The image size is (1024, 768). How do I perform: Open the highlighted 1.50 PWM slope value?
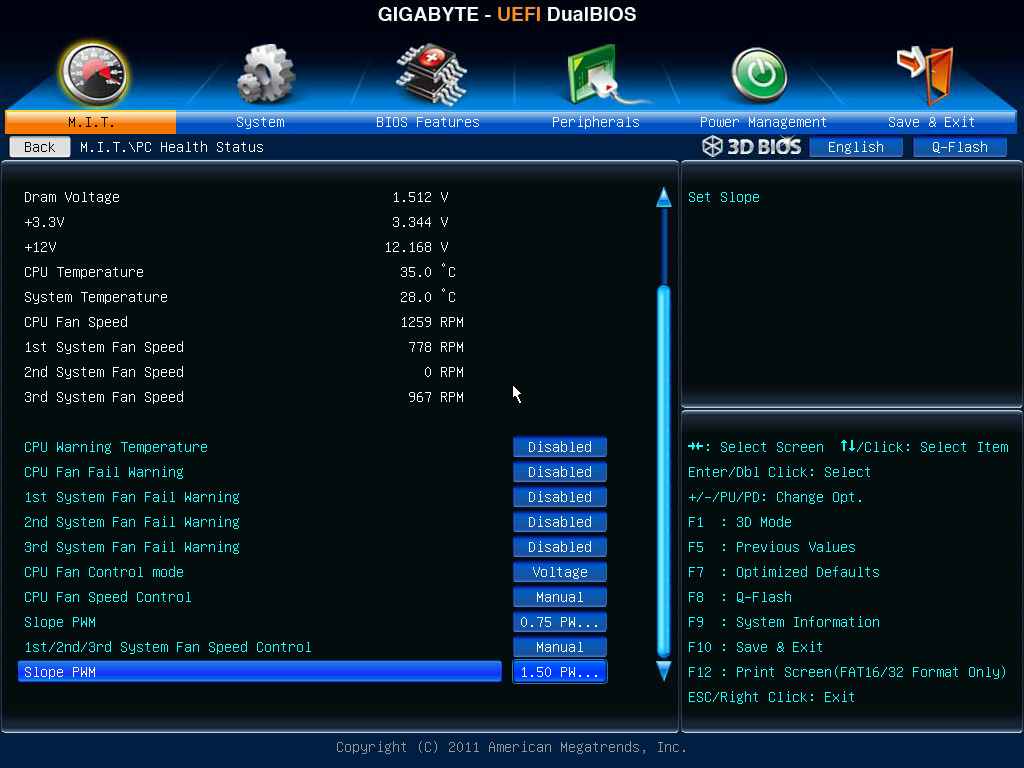(x=560, y=672)
